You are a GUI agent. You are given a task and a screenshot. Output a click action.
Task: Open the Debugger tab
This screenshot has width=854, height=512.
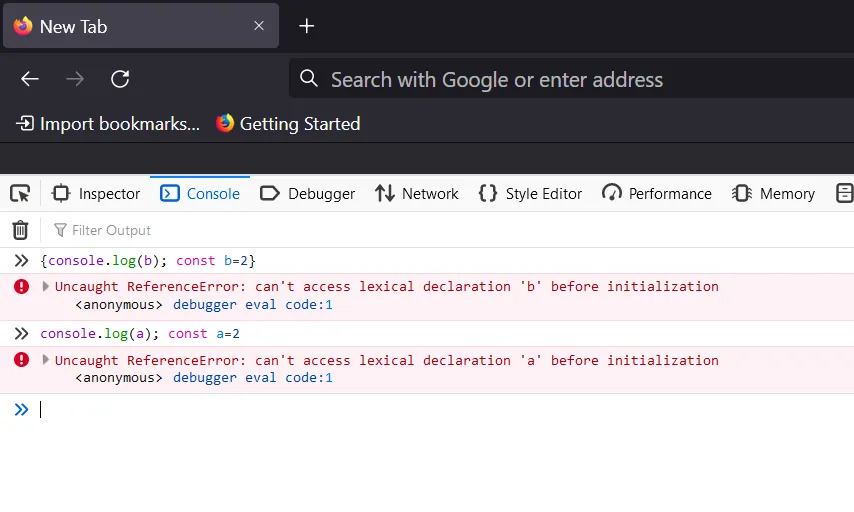click(308, 194)
